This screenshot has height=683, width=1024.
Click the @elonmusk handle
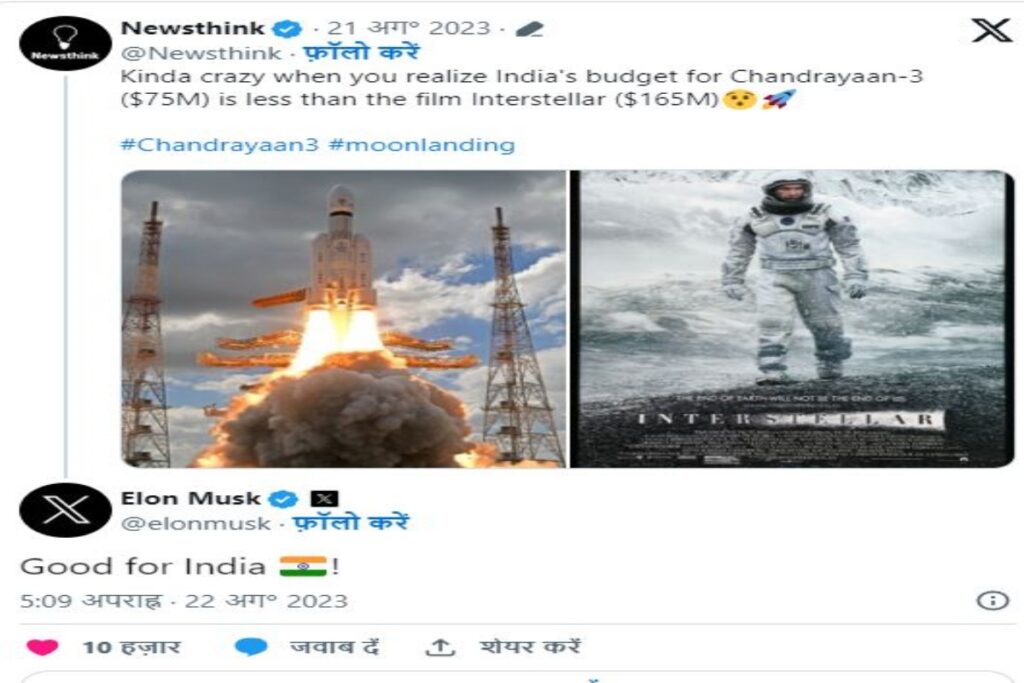pyautogui.click(x=196, y=523)
